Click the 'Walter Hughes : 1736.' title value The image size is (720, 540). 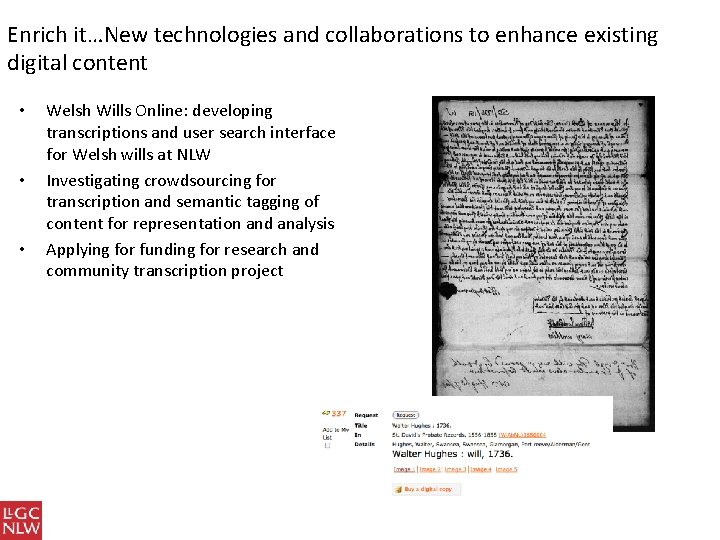click(422, 425)
